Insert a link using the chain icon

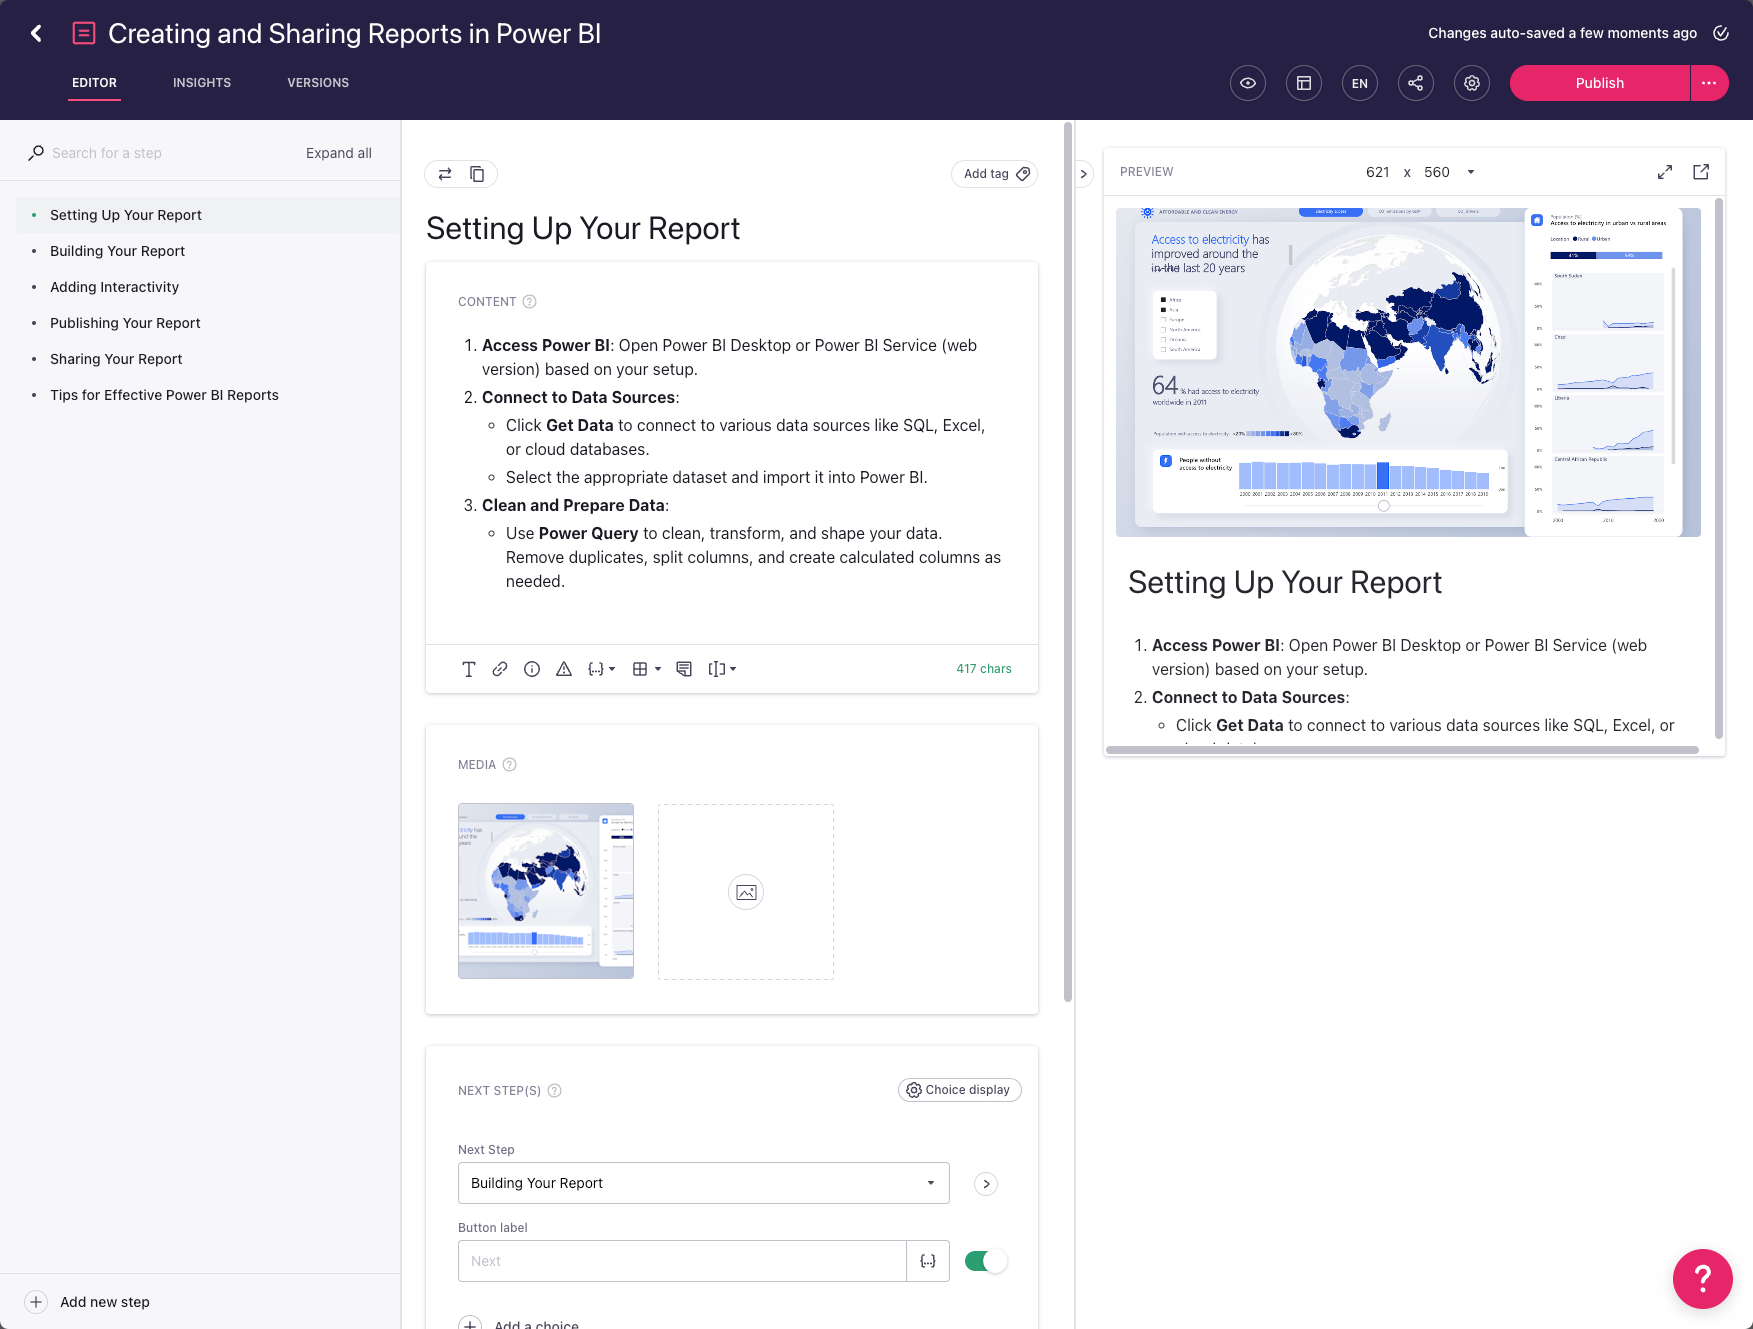pos(500,669)
